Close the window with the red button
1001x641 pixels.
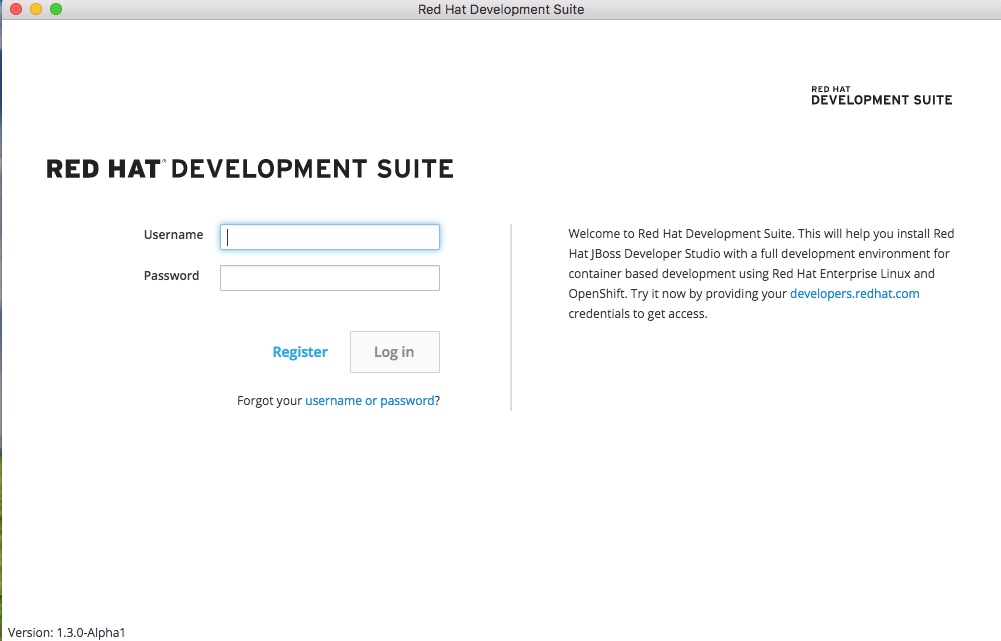tap(16, 9)
